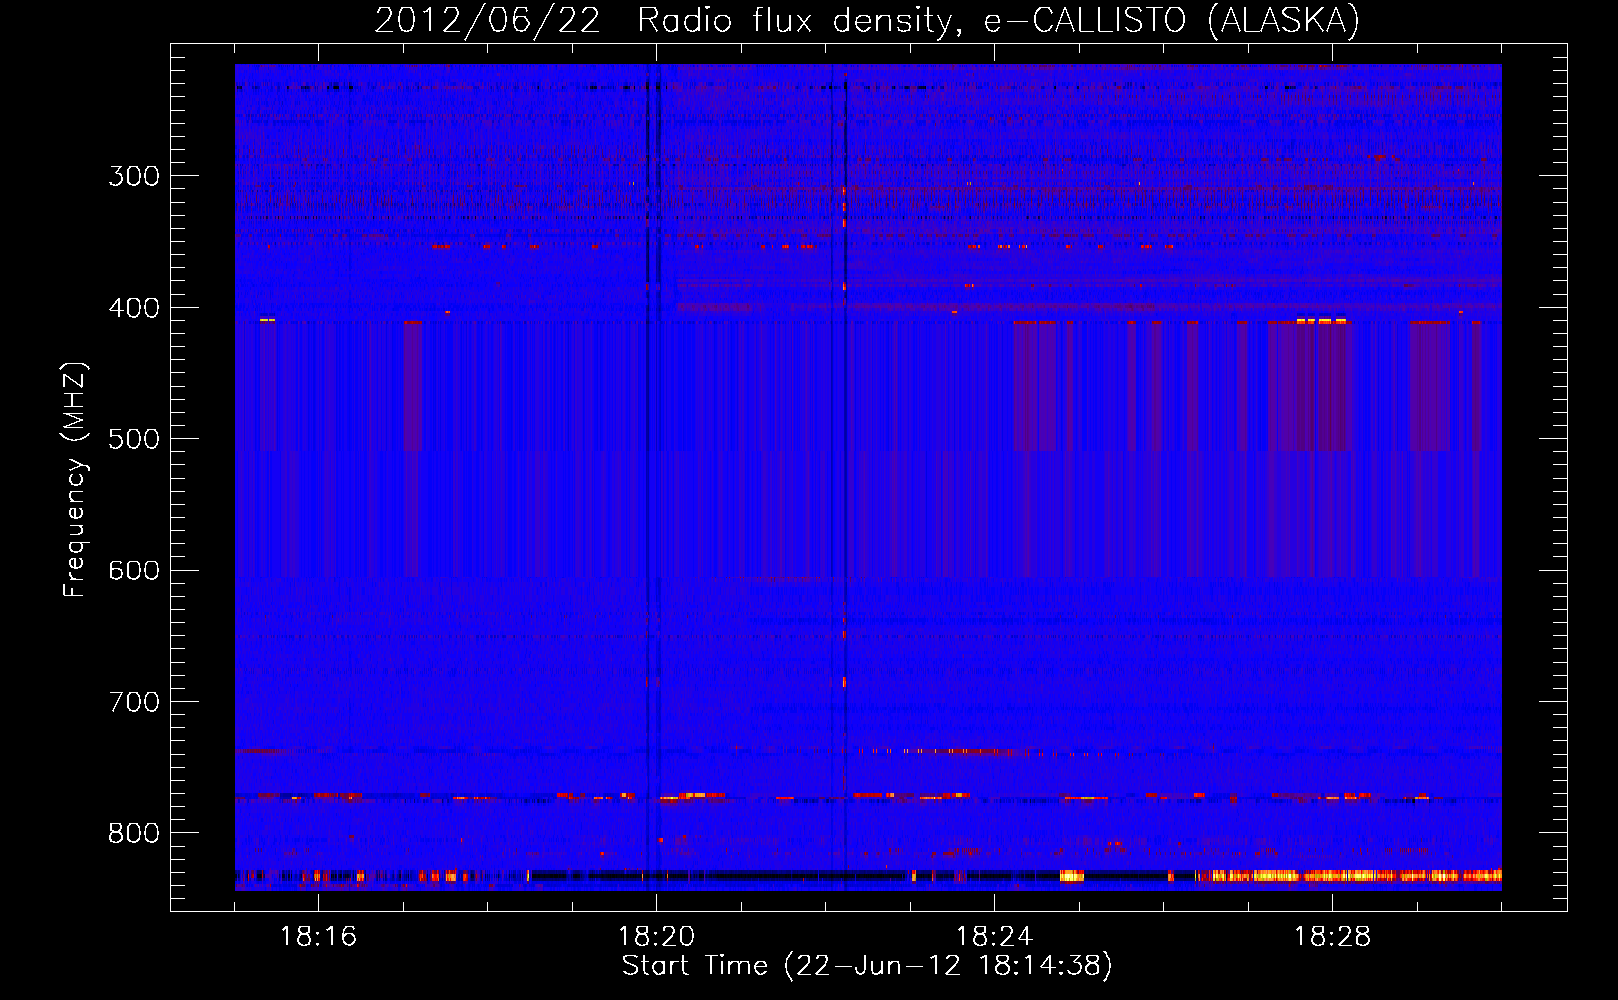Click the '18:20' time tick label
Image resolution: width=1618 pixels, height=1000 pixels.
coord(656,937)
